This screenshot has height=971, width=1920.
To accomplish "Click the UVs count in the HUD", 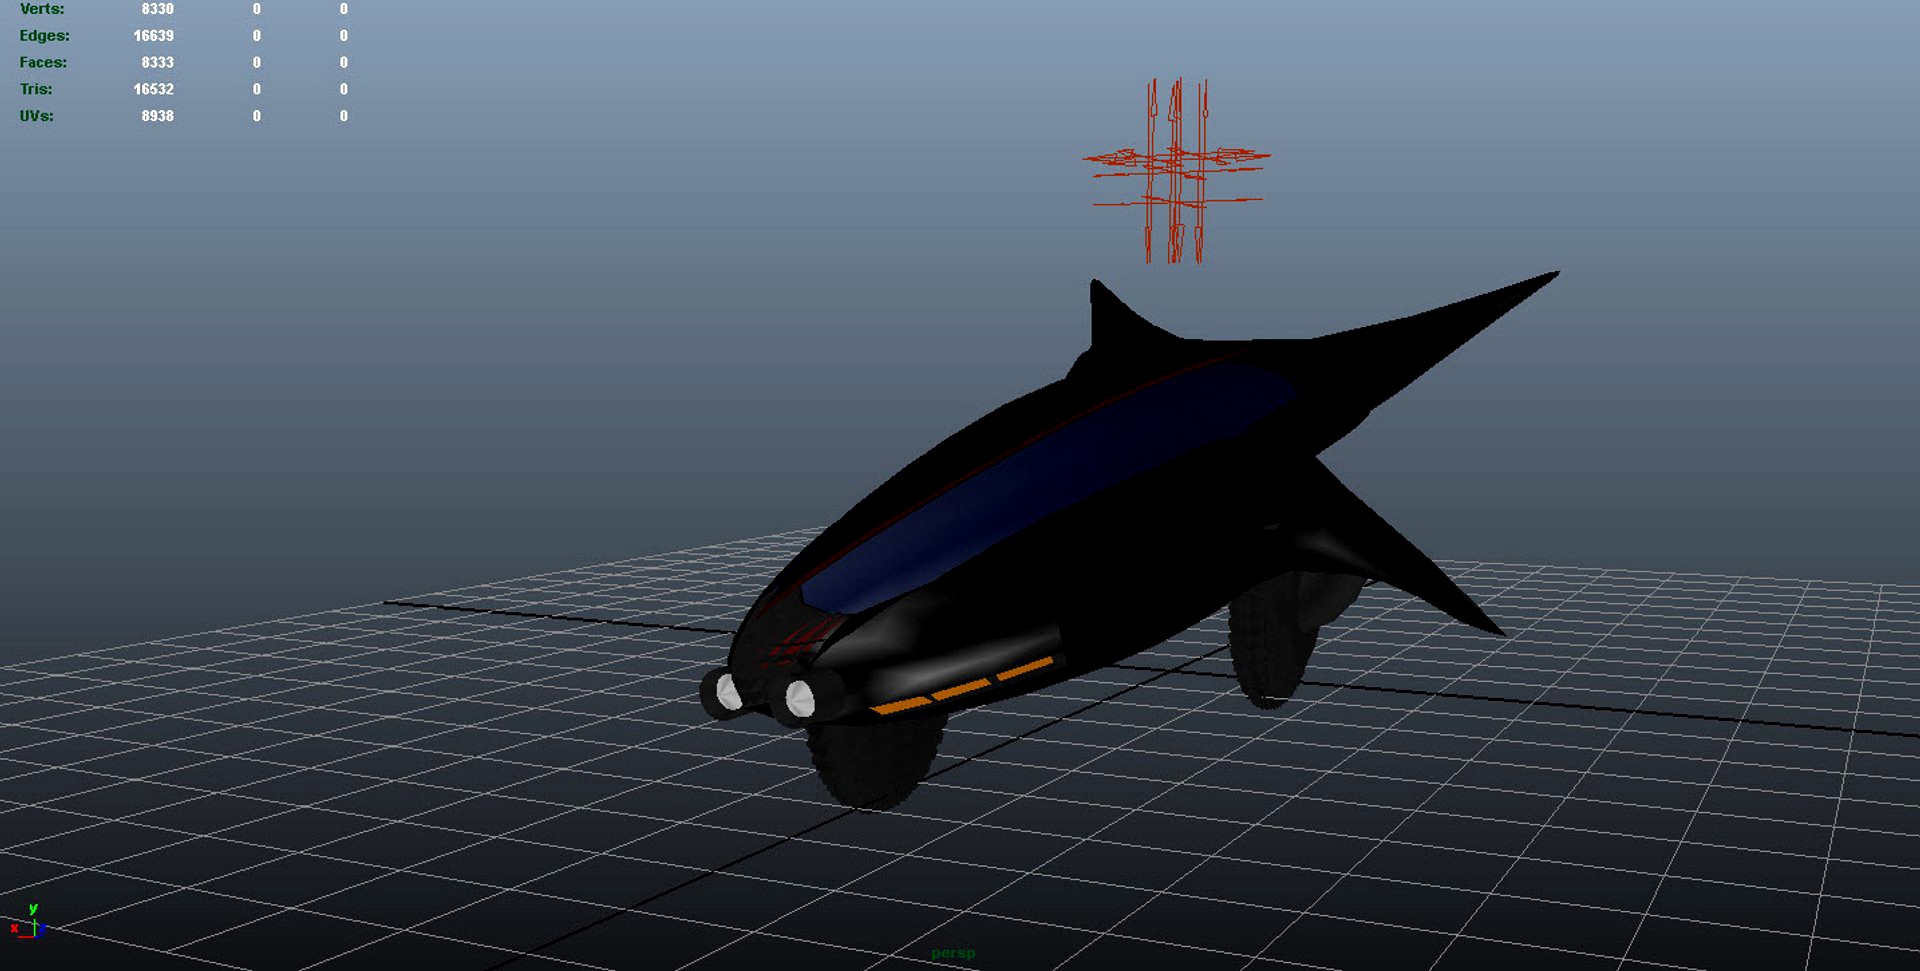I will click(159, 116).
